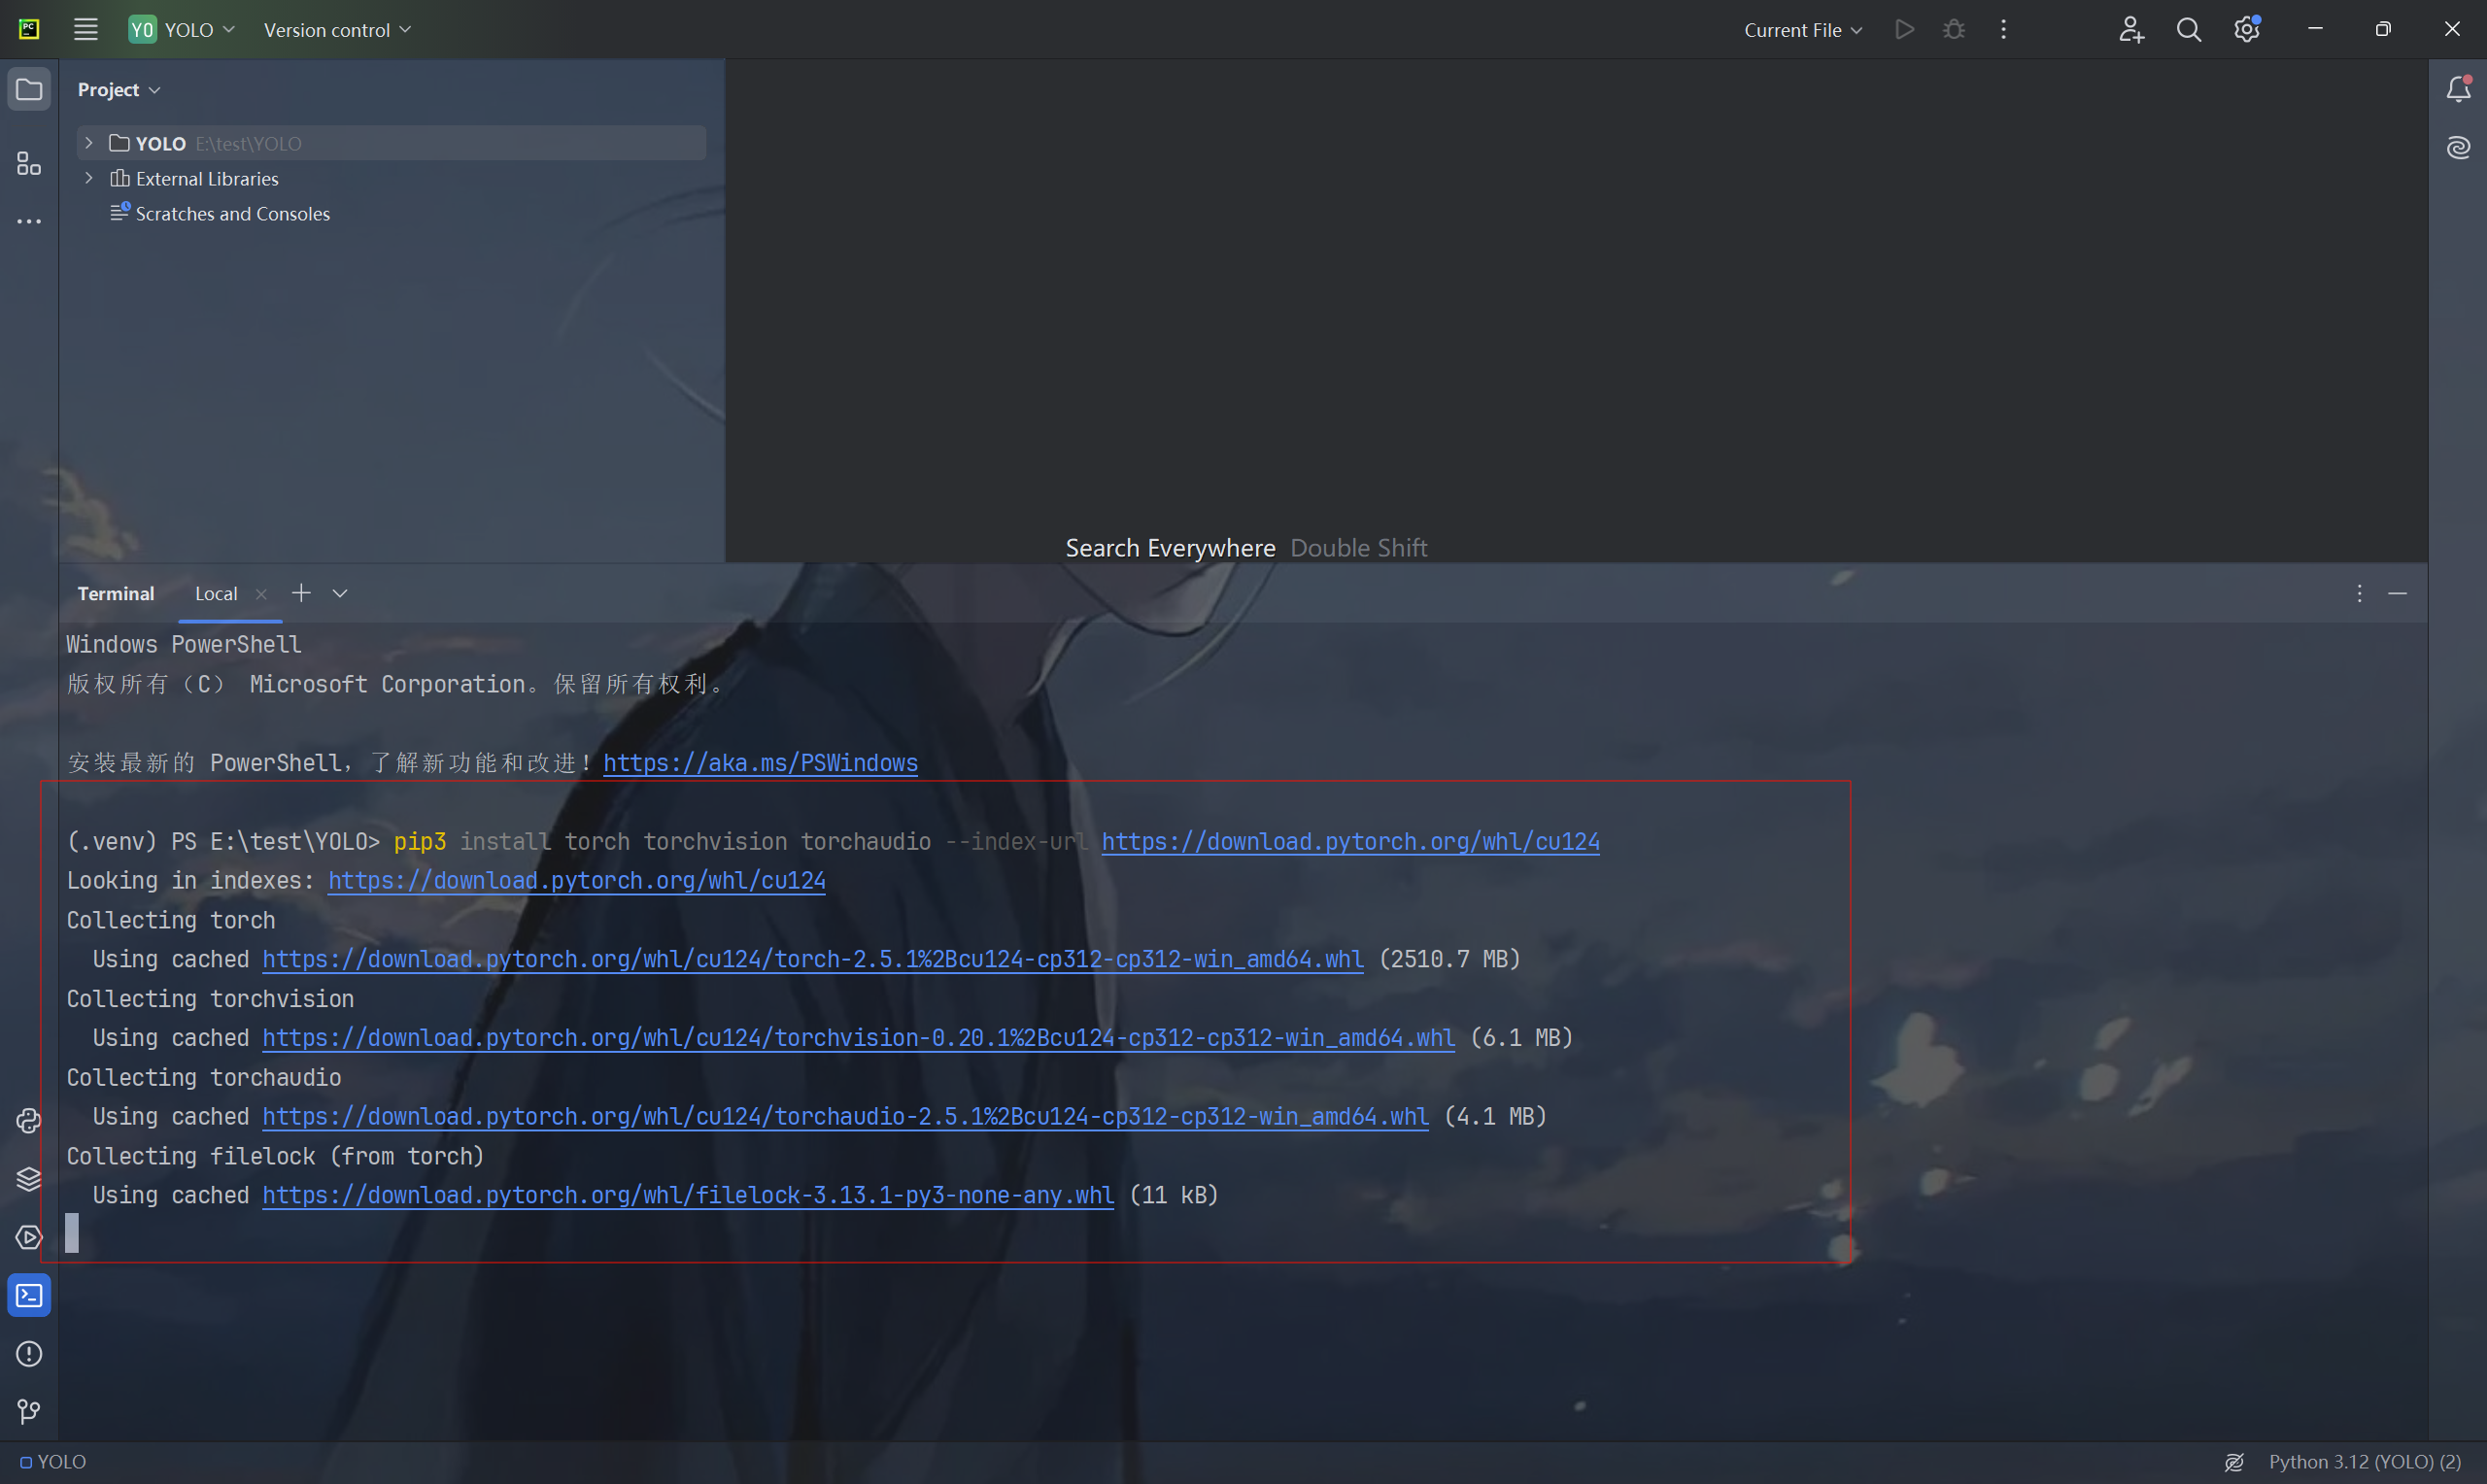Viewport: 2487px width, 1484px height.
Task: Open the Version control dropdown menu
Action: tap(337, 30)
